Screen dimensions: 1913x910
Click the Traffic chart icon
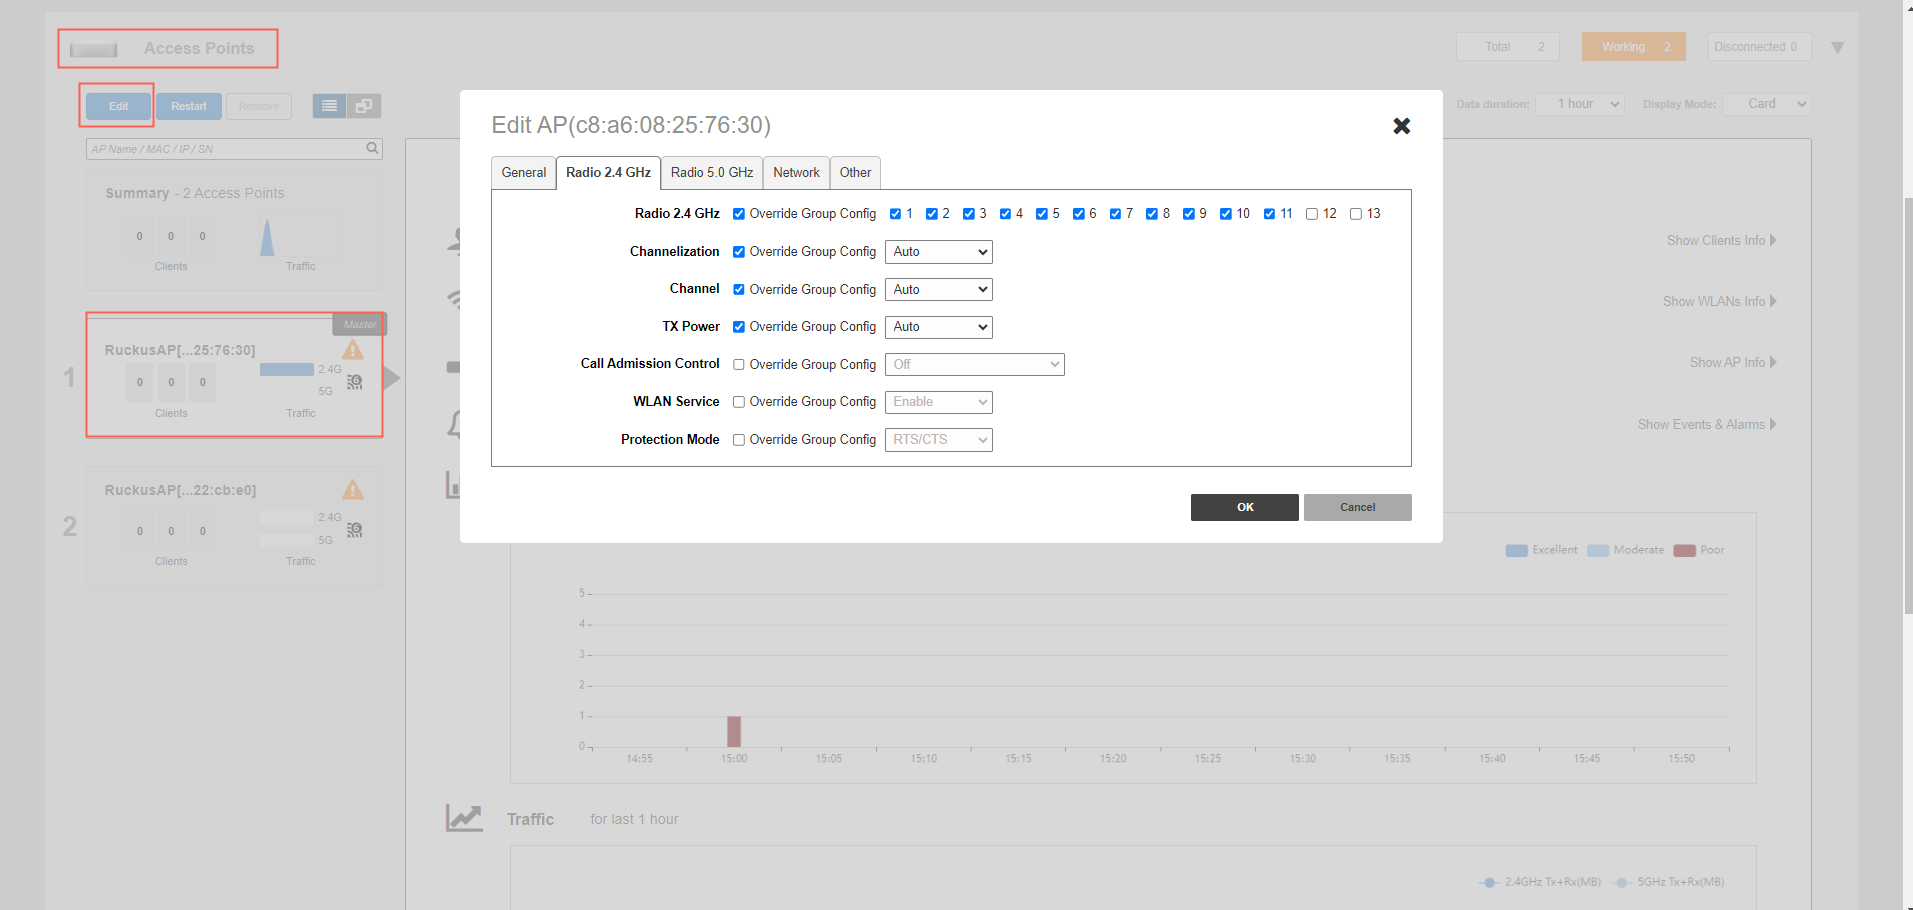tap(464, 818)
